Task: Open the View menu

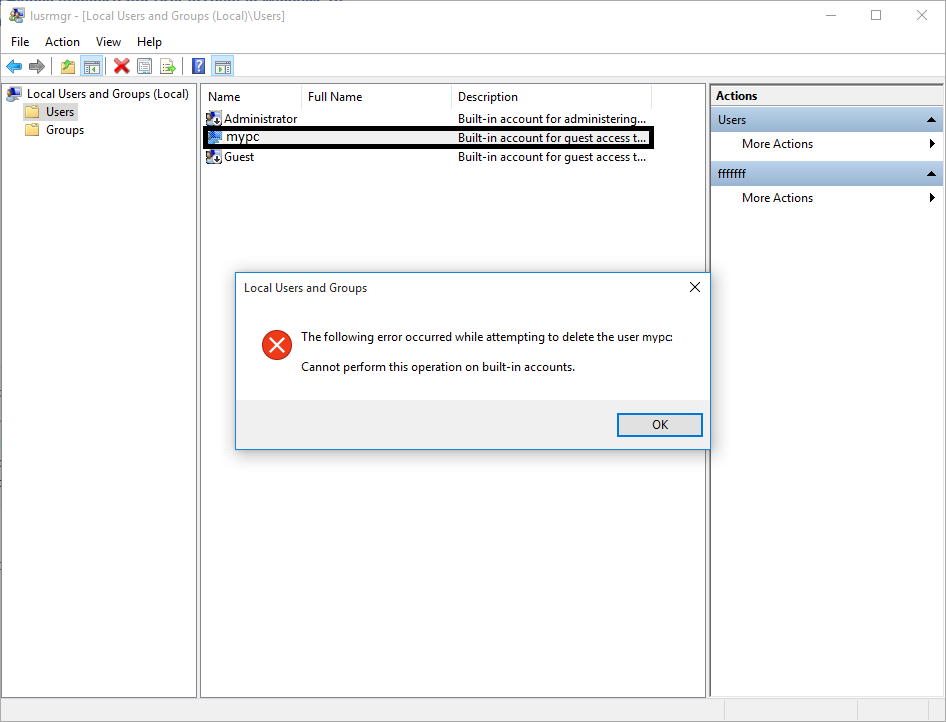Action: [x=108, y=42]
